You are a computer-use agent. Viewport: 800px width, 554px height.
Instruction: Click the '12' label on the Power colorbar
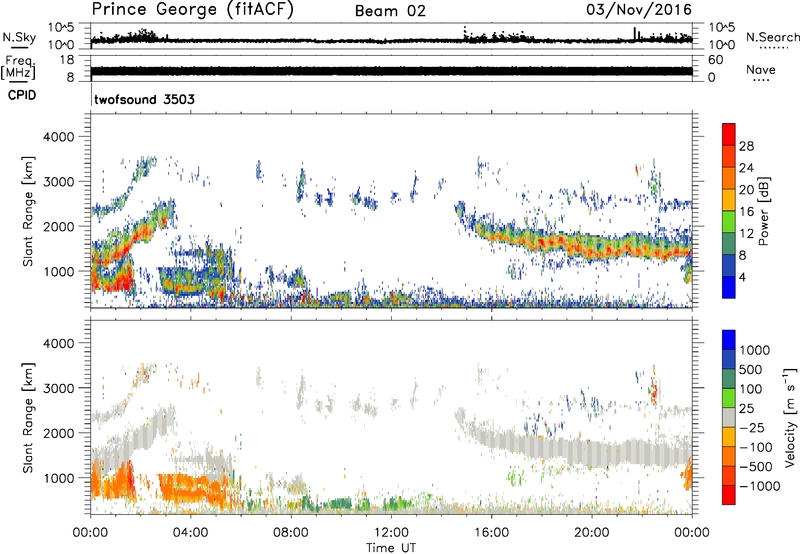(x=746, y=234)
